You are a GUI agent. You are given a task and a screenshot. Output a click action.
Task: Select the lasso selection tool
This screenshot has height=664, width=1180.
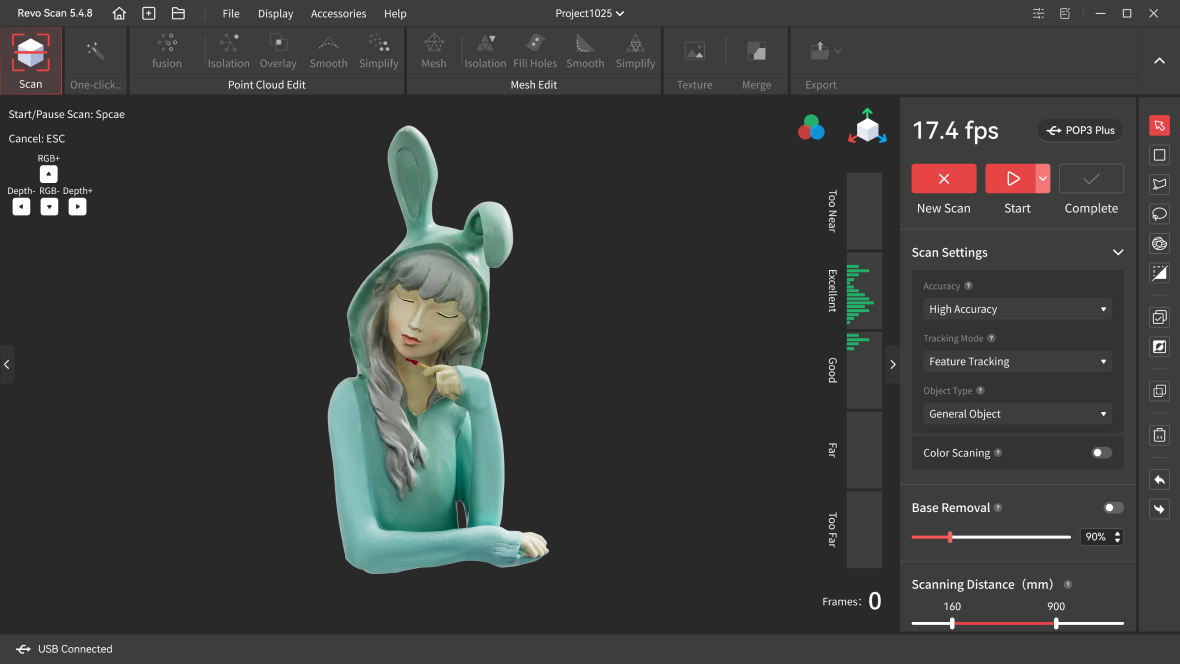click(1159, 214)
